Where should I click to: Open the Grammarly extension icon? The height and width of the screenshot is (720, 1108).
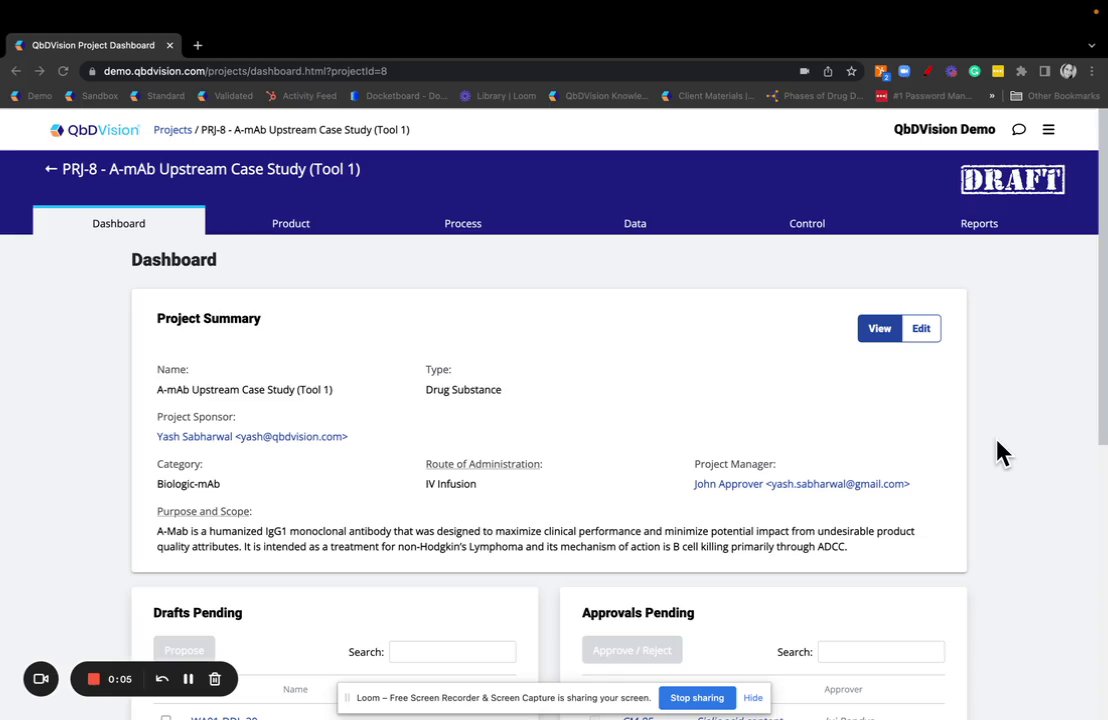click(x=974, y=71)
